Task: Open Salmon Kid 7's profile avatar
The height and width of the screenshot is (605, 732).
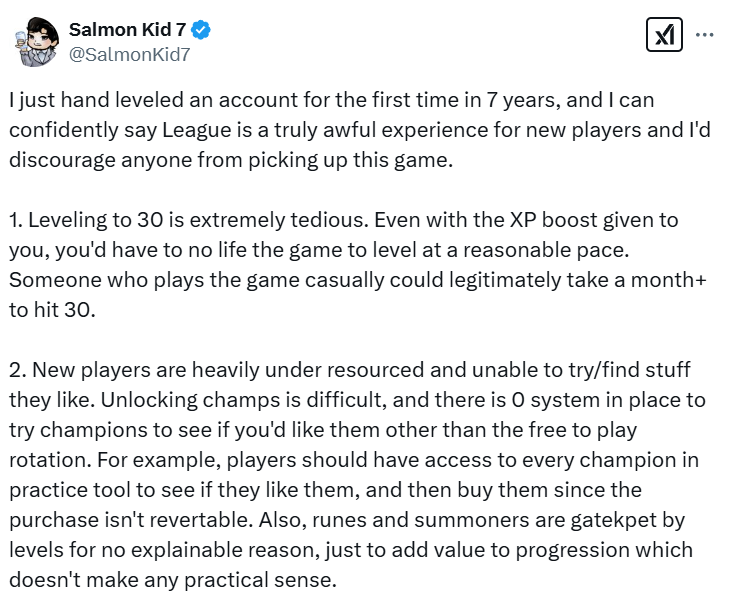Action: click(x=36, y=42)
